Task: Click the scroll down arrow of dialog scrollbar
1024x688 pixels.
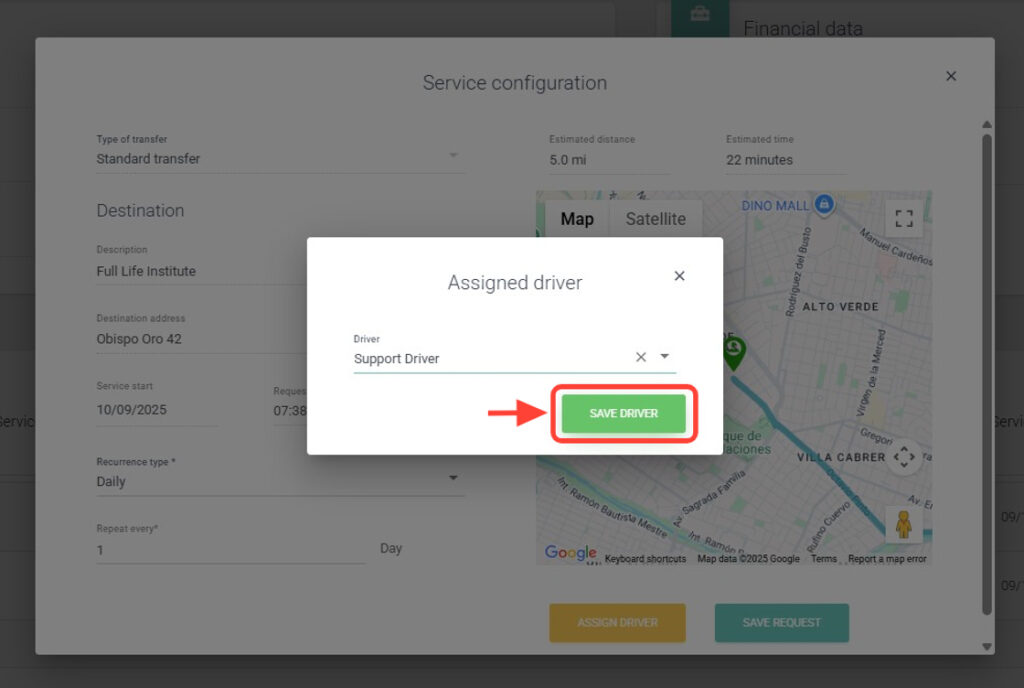Action: [x=987, y=646]
